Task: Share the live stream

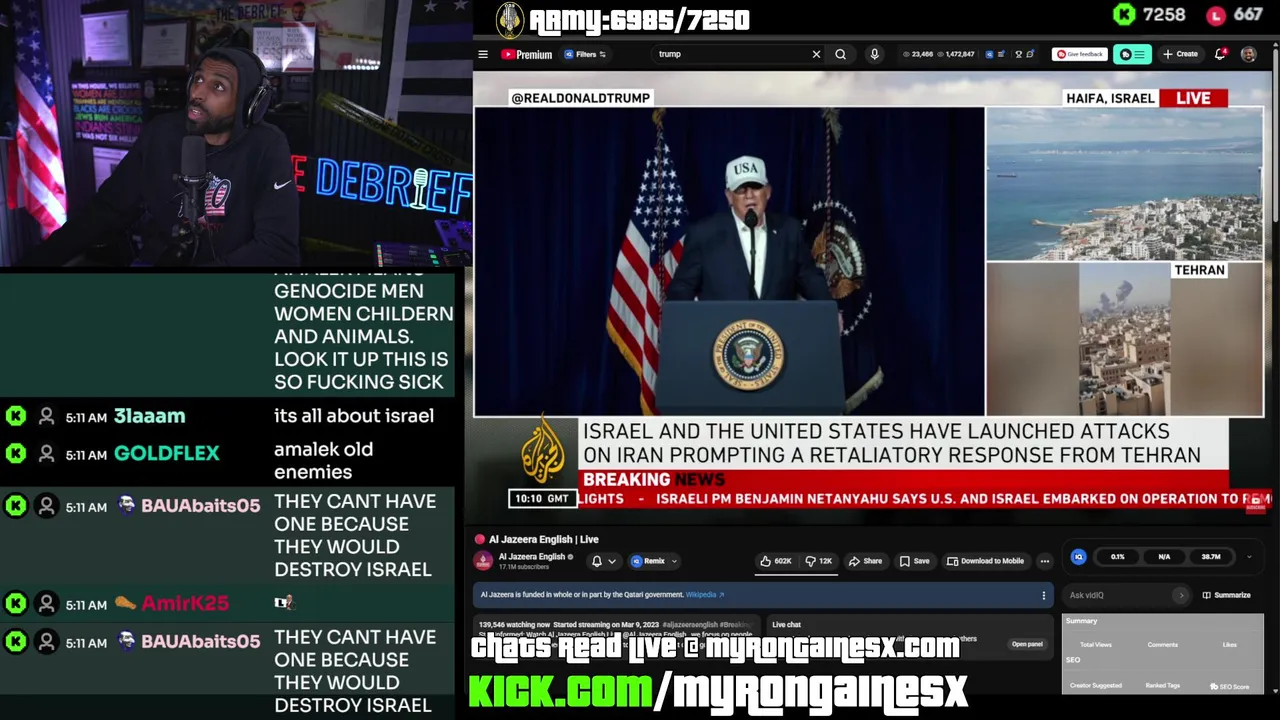Action: pyautogui.click(x=865, y=561)
